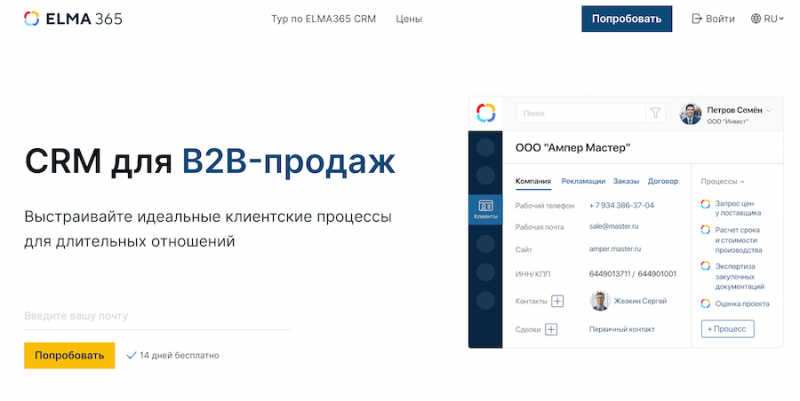Click the filter funnel icon in search bar

656,113
